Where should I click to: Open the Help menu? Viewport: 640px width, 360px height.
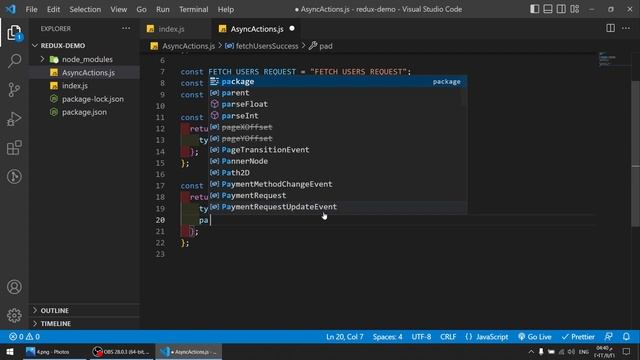point(226,9)
